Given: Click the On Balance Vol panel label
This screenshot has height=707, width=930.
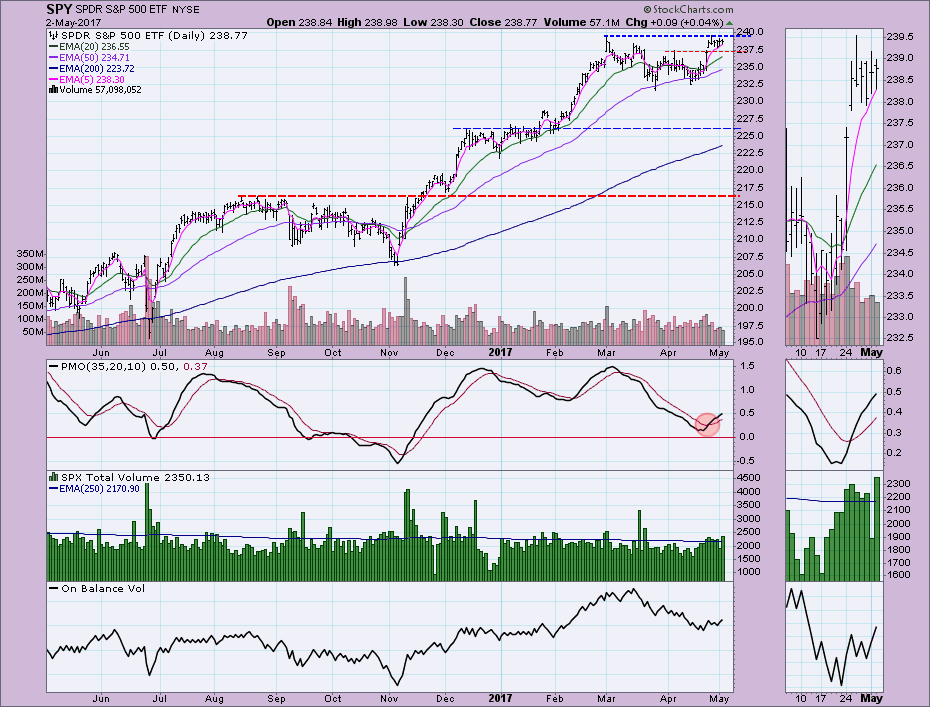Looking at the screenshot, I should pos(97,588).
